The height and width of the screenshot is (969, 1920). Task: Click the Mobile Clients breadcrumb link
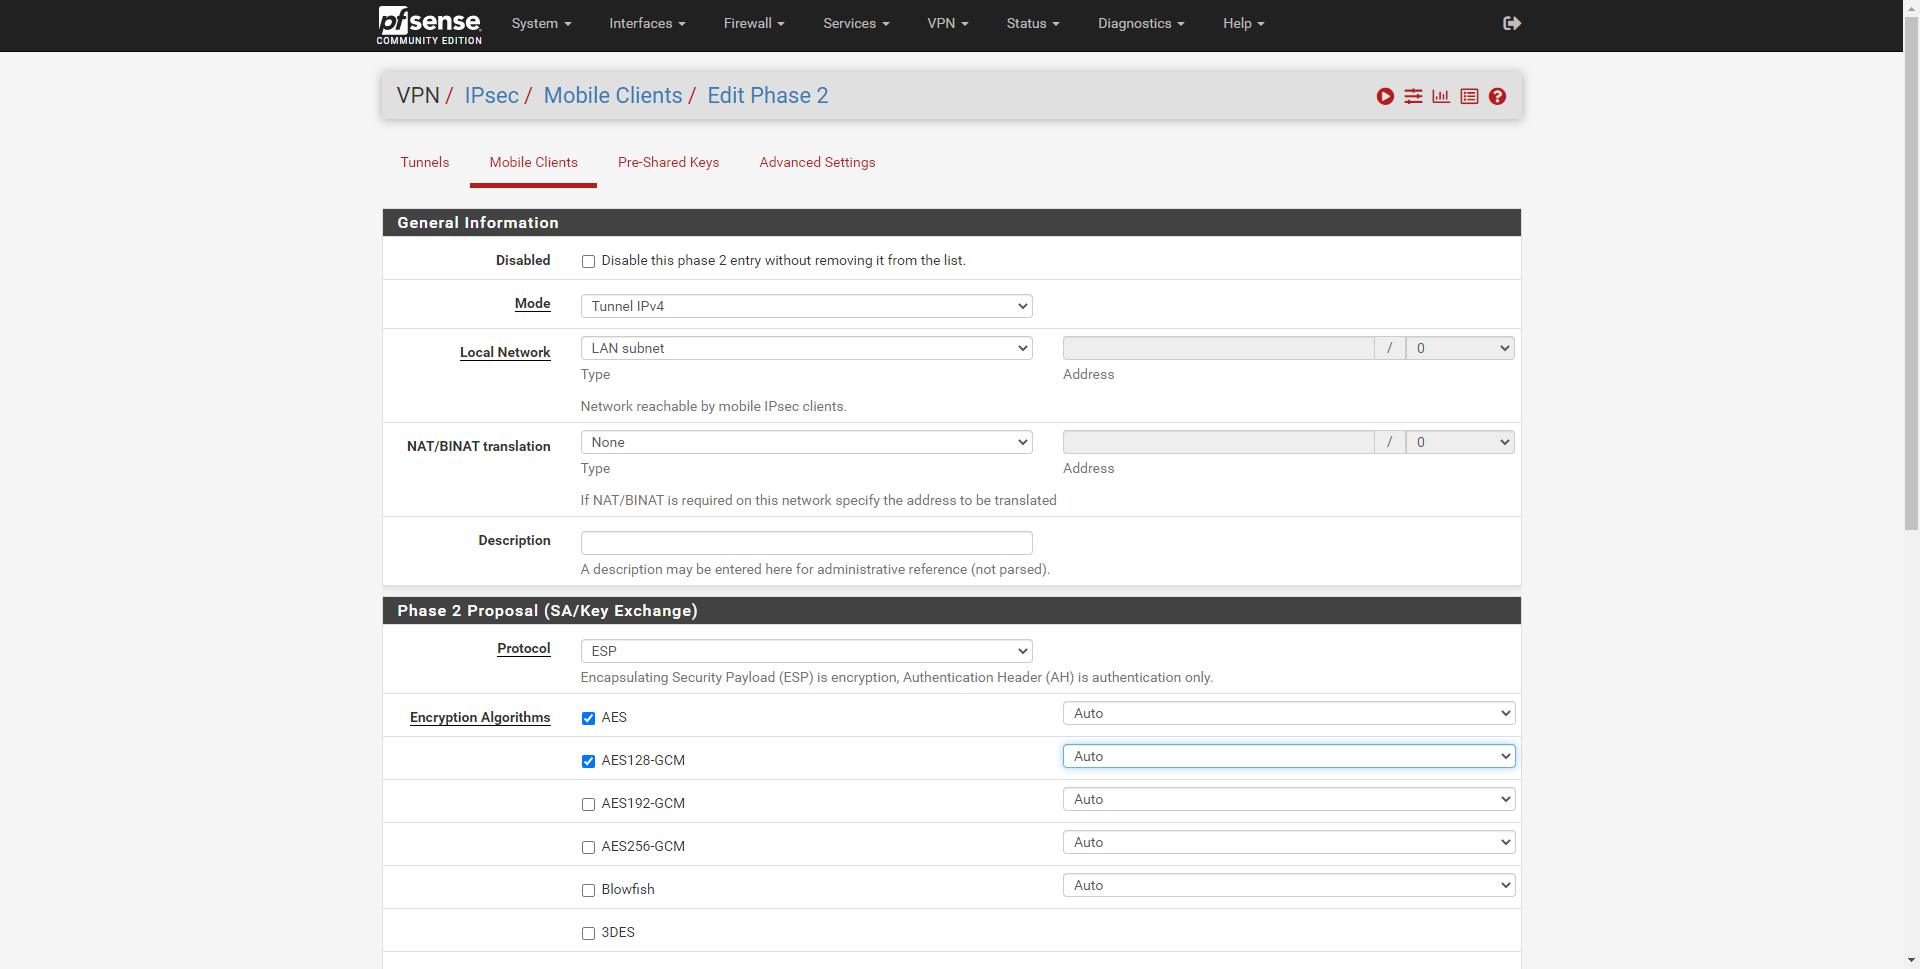(612, 96)
